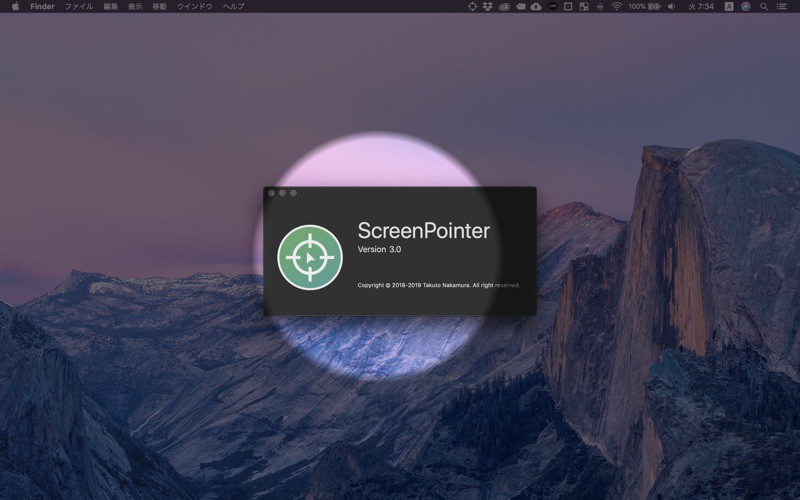Open the LINE menu bar icon
The image size is (800, 500).
[x=552, y=7]
